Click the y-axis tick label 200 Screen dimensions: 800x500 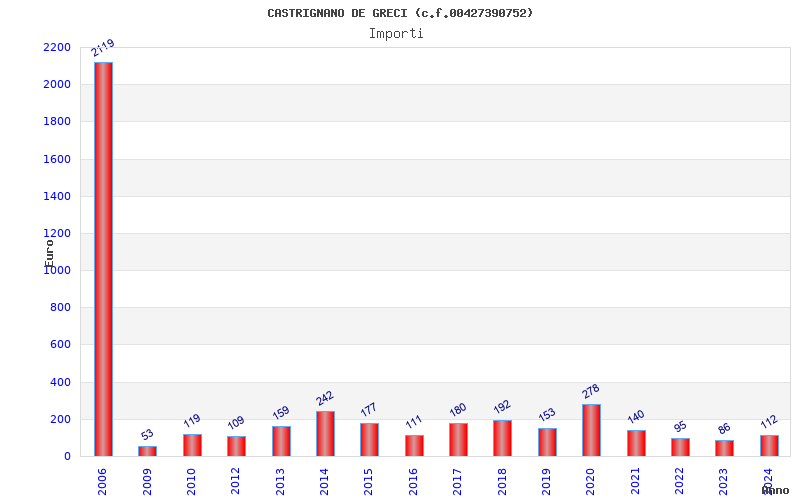pos(60,419)
